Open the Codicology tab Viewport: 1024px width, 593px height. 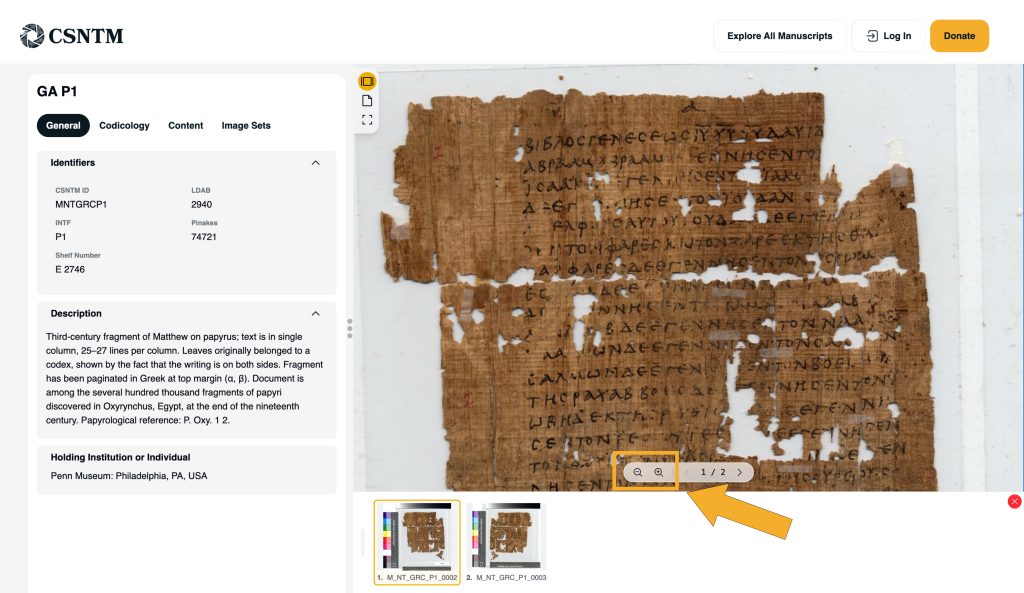coord(124,126)
